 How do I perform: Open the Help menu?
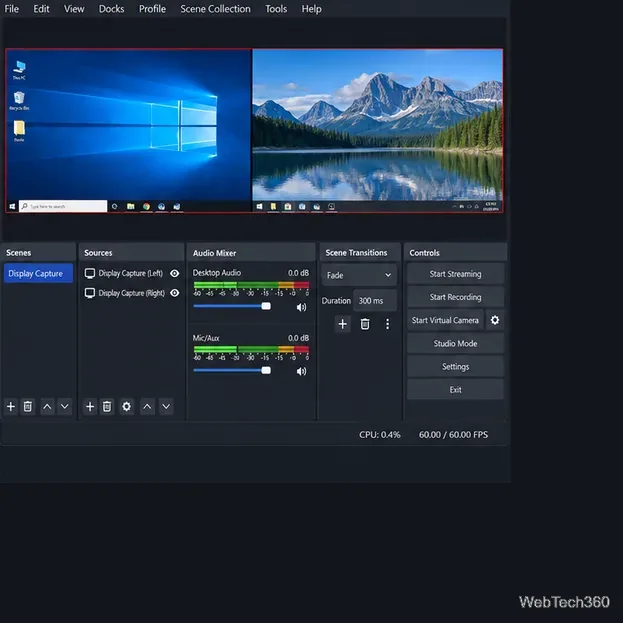pyautogui.click(x=312, y=9)
